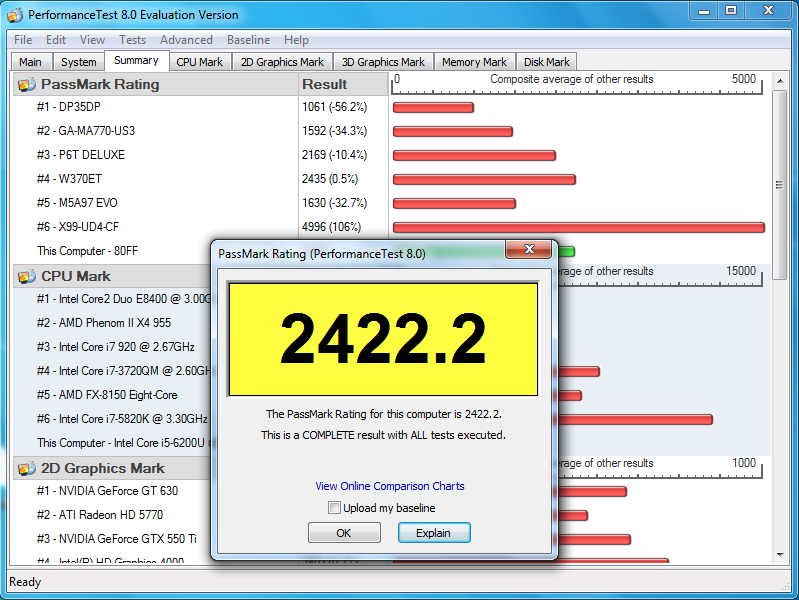Open the View Online Comparison Charts link
Image resolution: width=799 pixels, height=600 pixels.
point(390,486)
